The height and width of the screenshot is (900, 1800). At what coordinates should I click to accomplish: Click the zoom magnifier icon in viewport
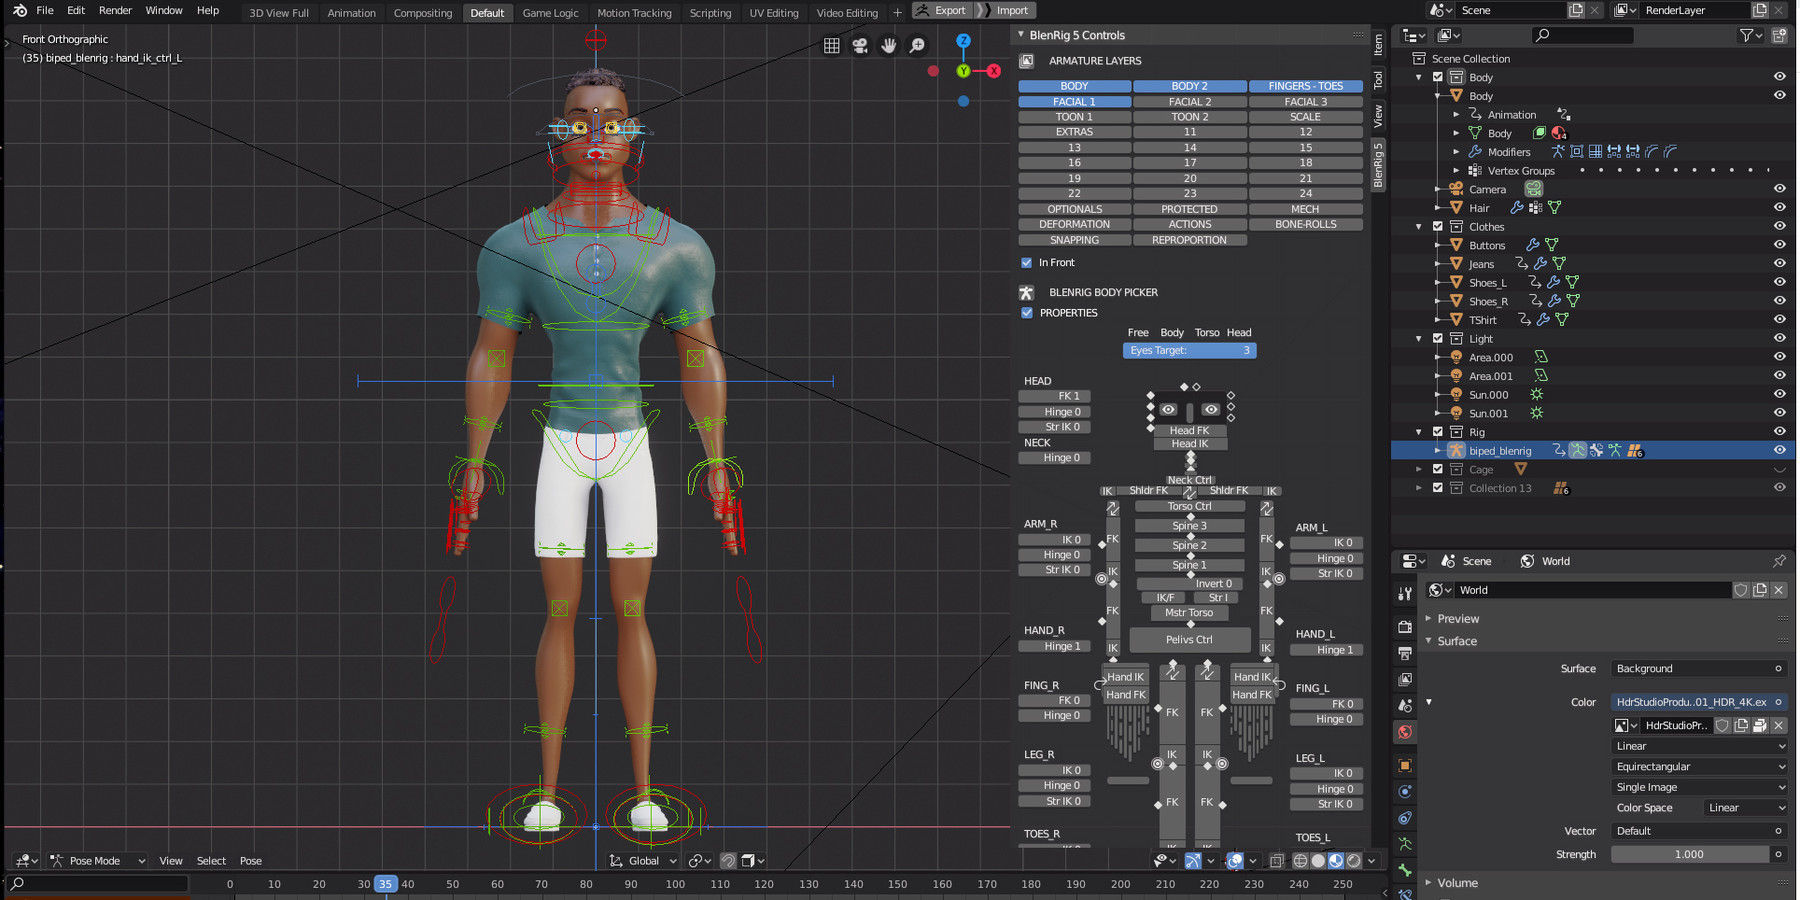pos(917,46)
